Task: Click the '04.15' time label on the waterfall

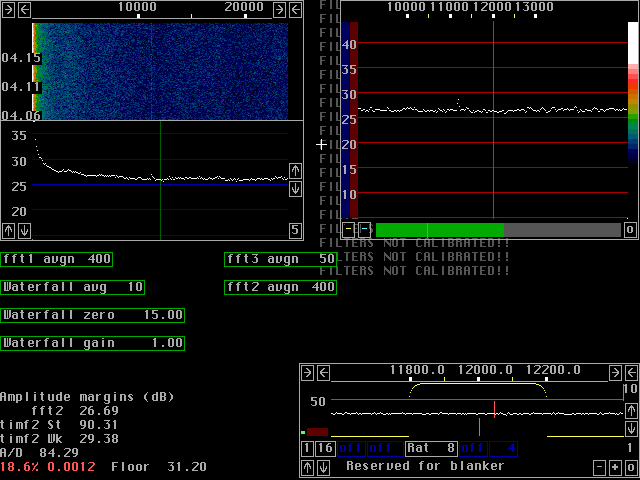Action: click(x=21, y=58)
